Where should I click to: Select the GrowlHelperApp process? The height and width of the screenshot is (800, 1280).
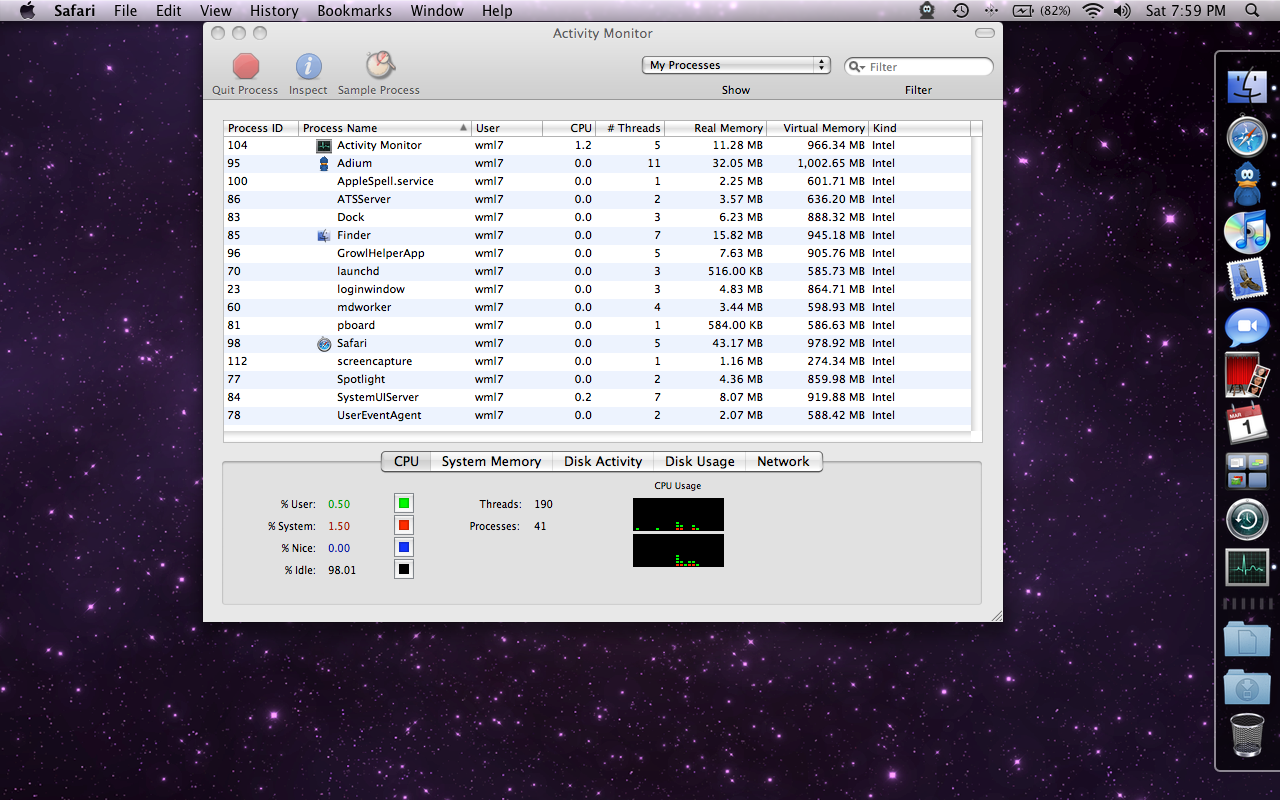tap(597, 253)
